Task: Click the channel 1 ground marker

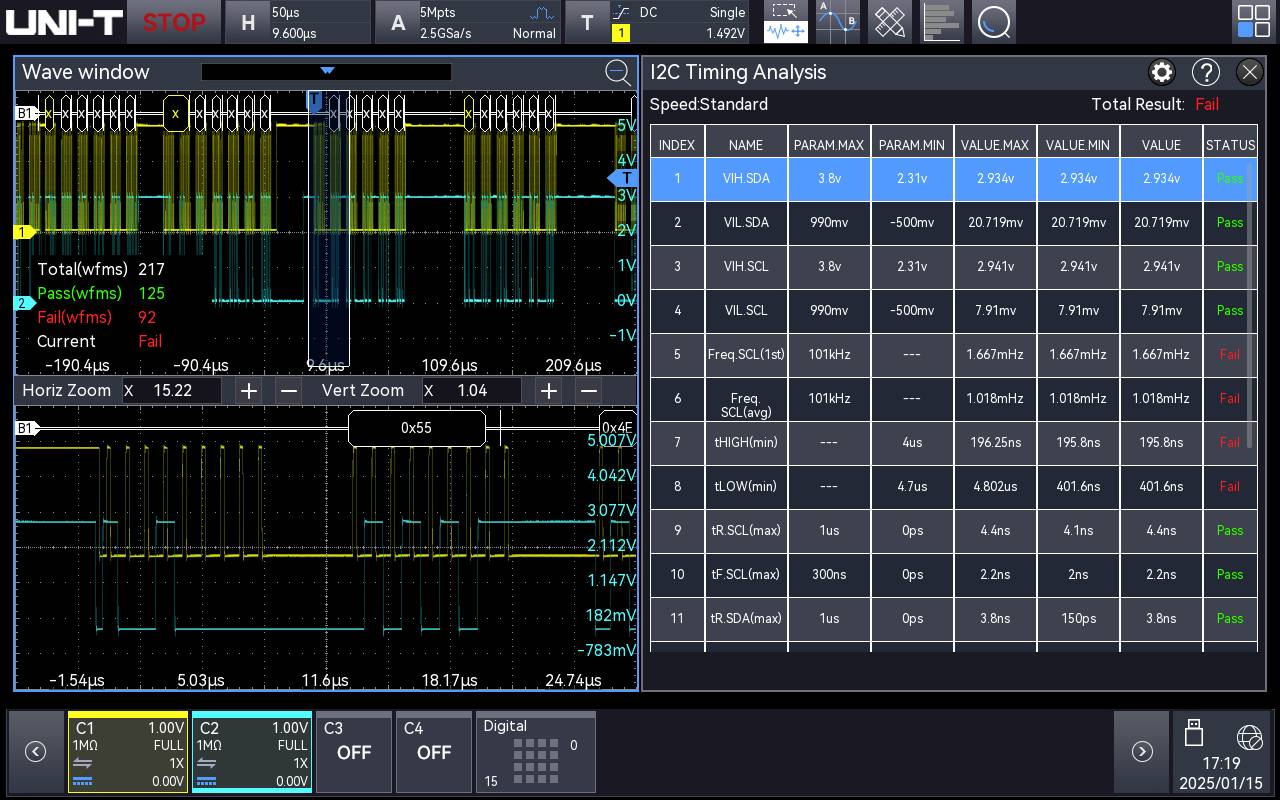Action: (x=24, y=232)
